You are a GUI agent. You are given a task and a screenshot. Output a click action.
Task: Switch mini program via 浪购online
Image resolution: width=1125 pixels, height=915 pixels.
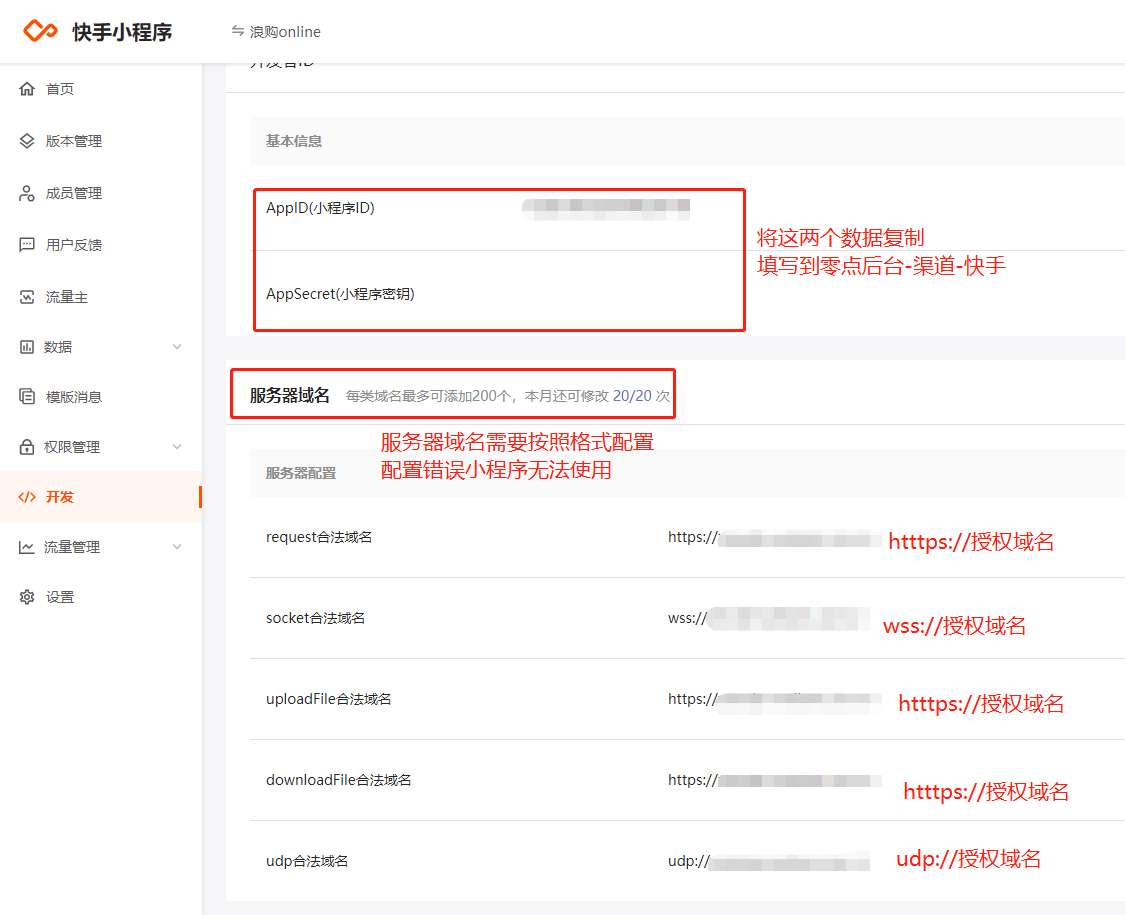(x=285, y=32)
